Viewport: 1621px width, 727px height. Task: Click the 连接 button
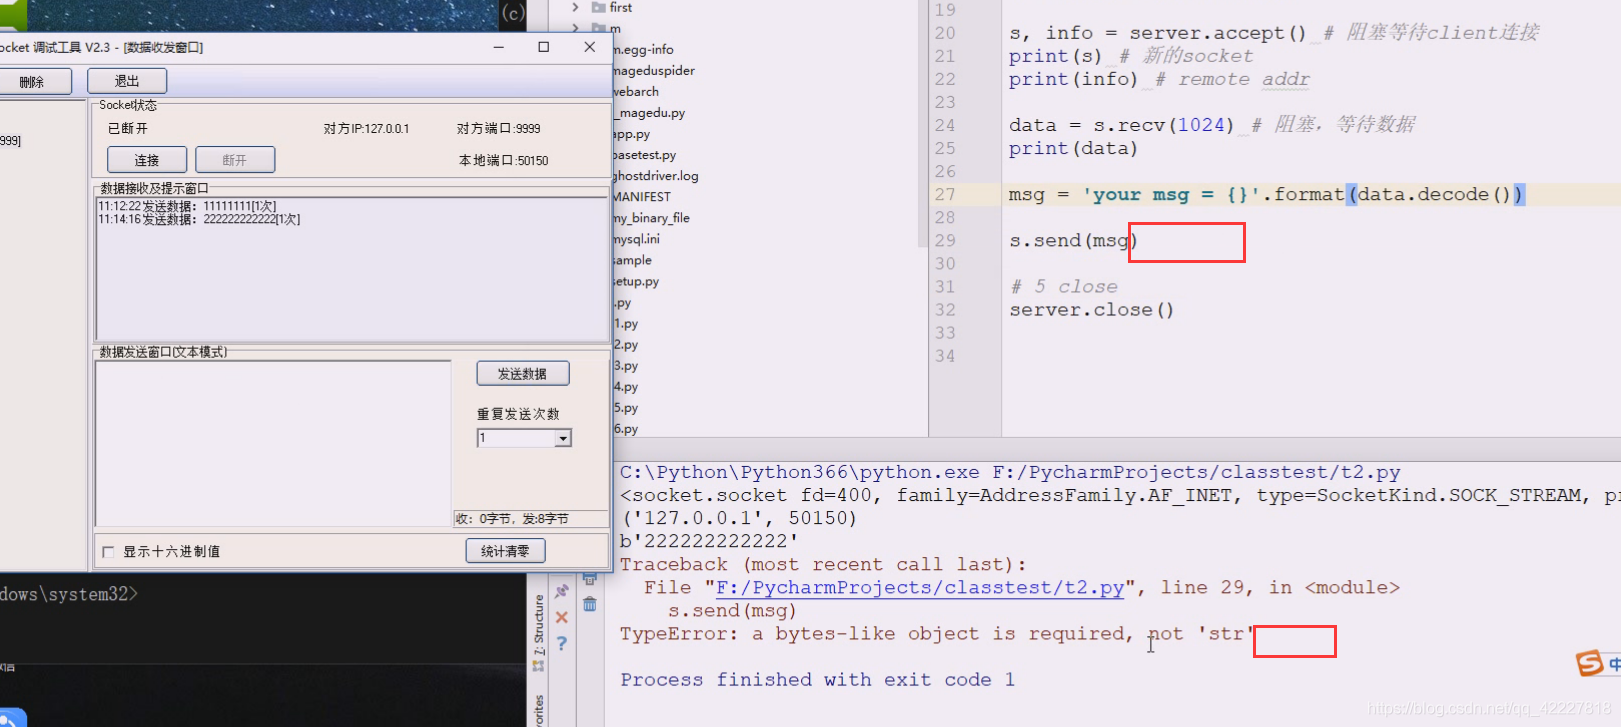click(147, 160)
